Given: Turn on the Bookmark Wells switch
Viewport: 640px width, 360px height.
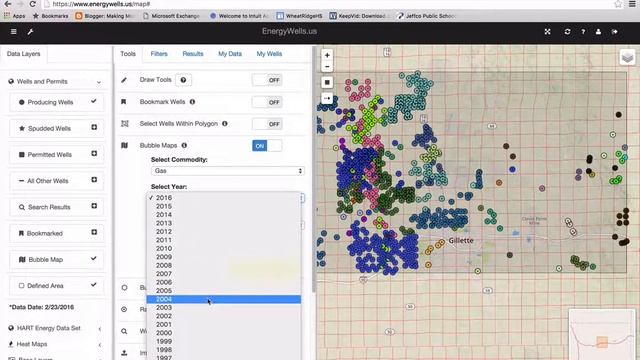Looking at the screenshot, I should [267, 102].
